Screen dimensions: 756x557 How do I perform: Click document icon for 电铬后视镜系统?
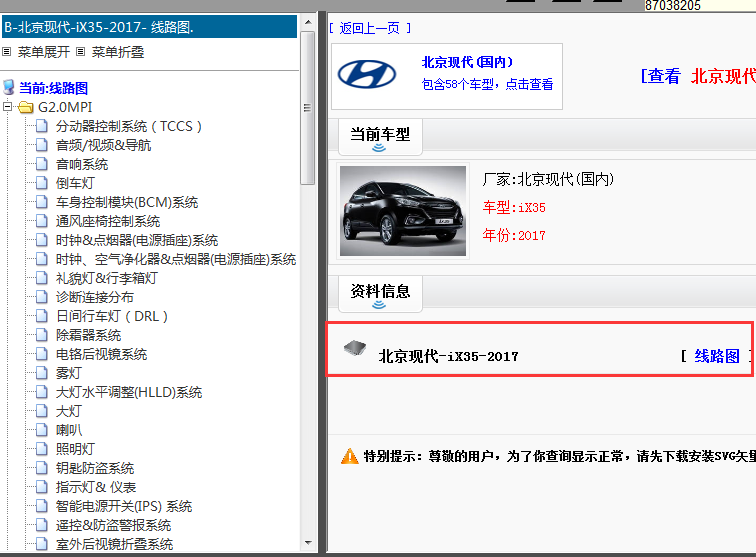pyautogui.click(x=42, y=354)
